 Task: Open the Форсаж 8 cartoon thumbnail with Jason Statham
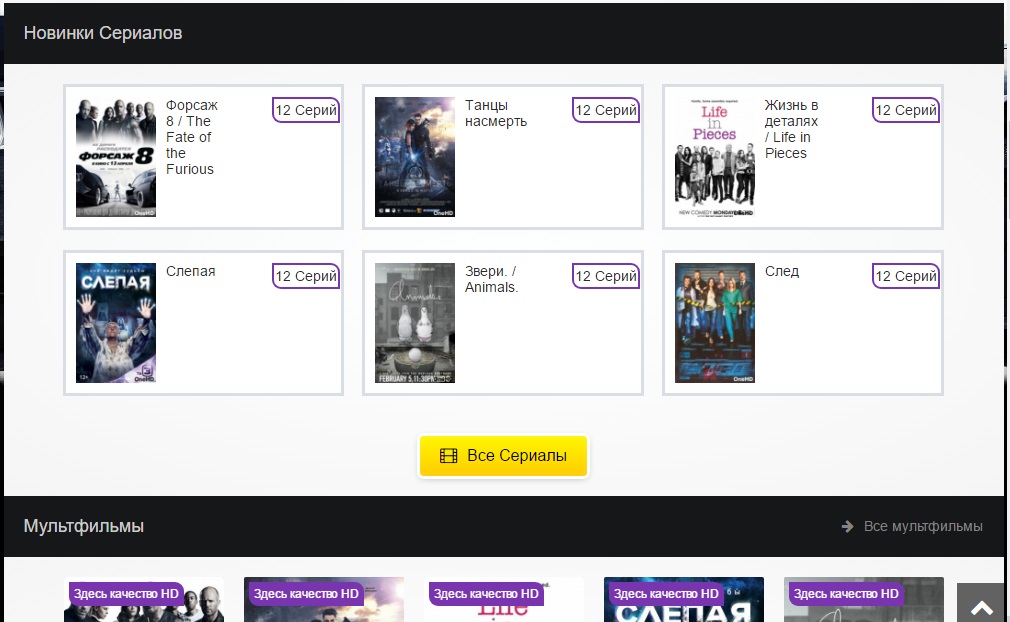click(x=144, y=600)
